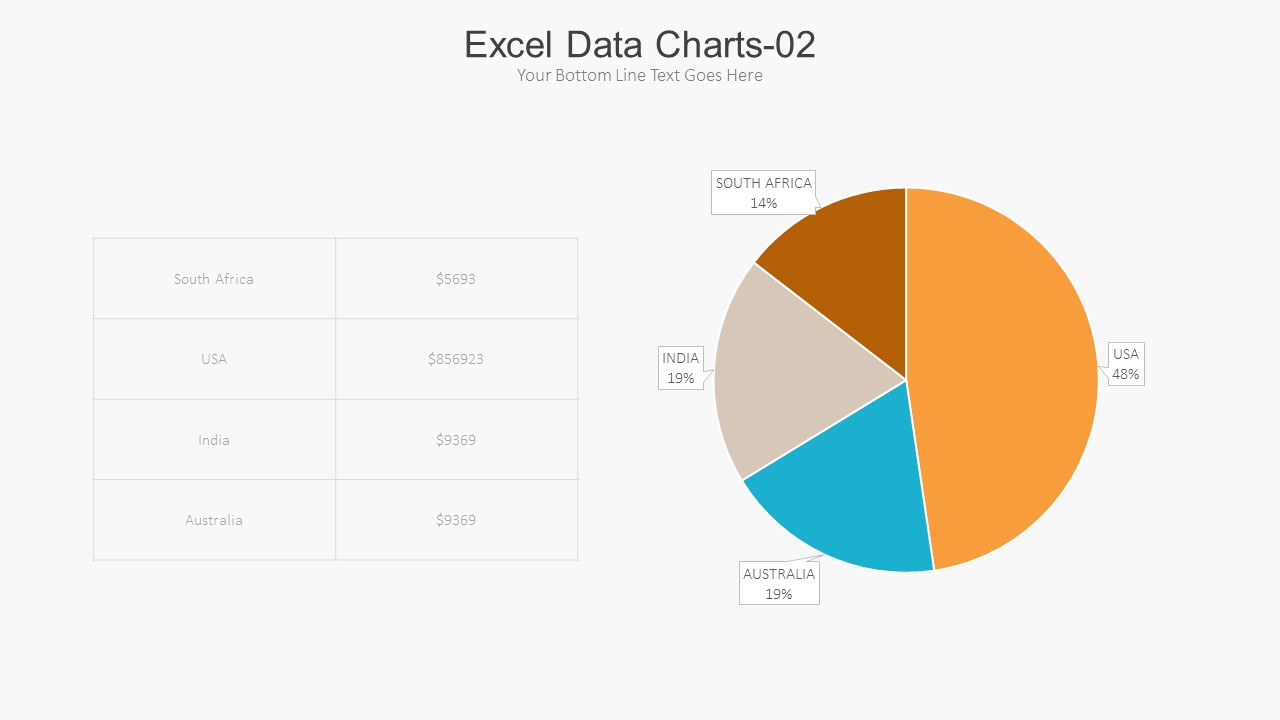Click the empty slide area below the table
Viewport: 1280px width, 720px height.
[335, 640]
